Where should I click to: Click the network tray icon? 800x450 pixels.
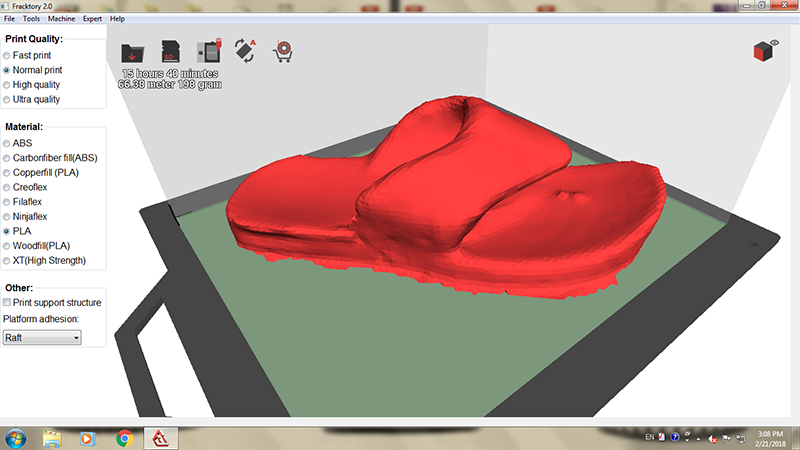click(x=740, y=438)
